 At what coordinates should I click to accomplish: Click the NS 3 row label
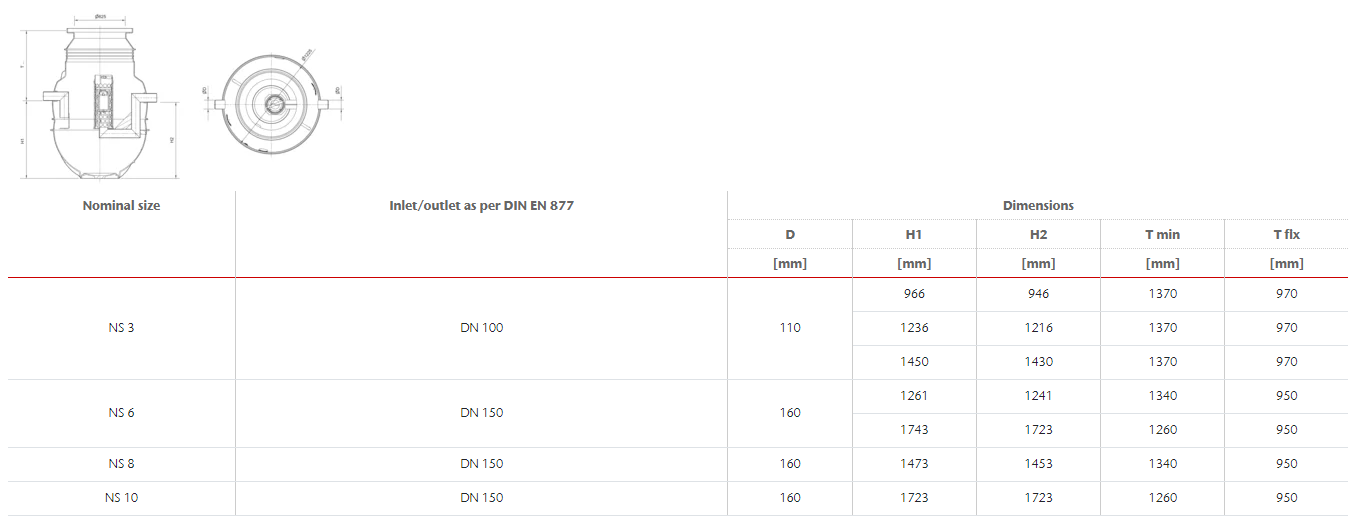[121, 328]
